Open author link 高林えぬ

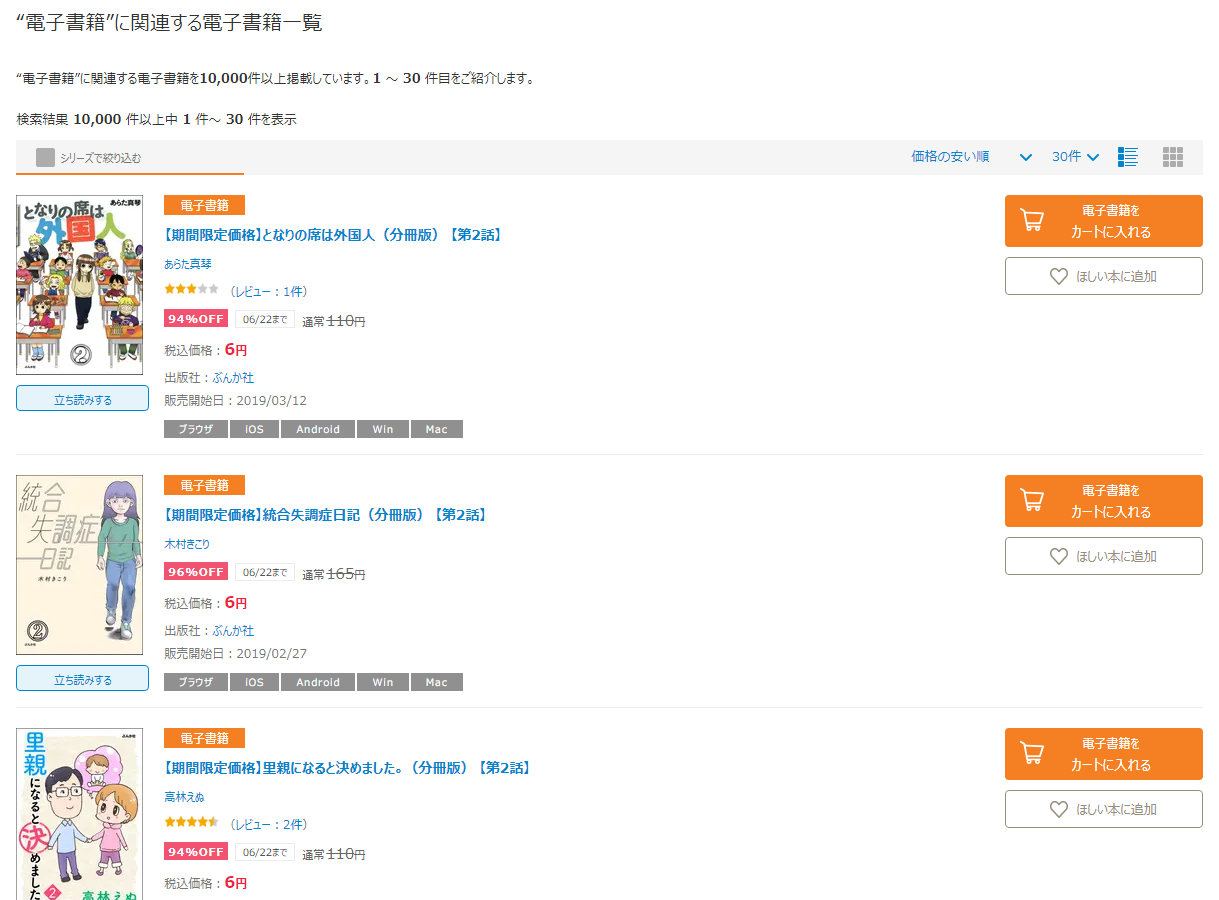pyautogui.click(x=184, y=797)
